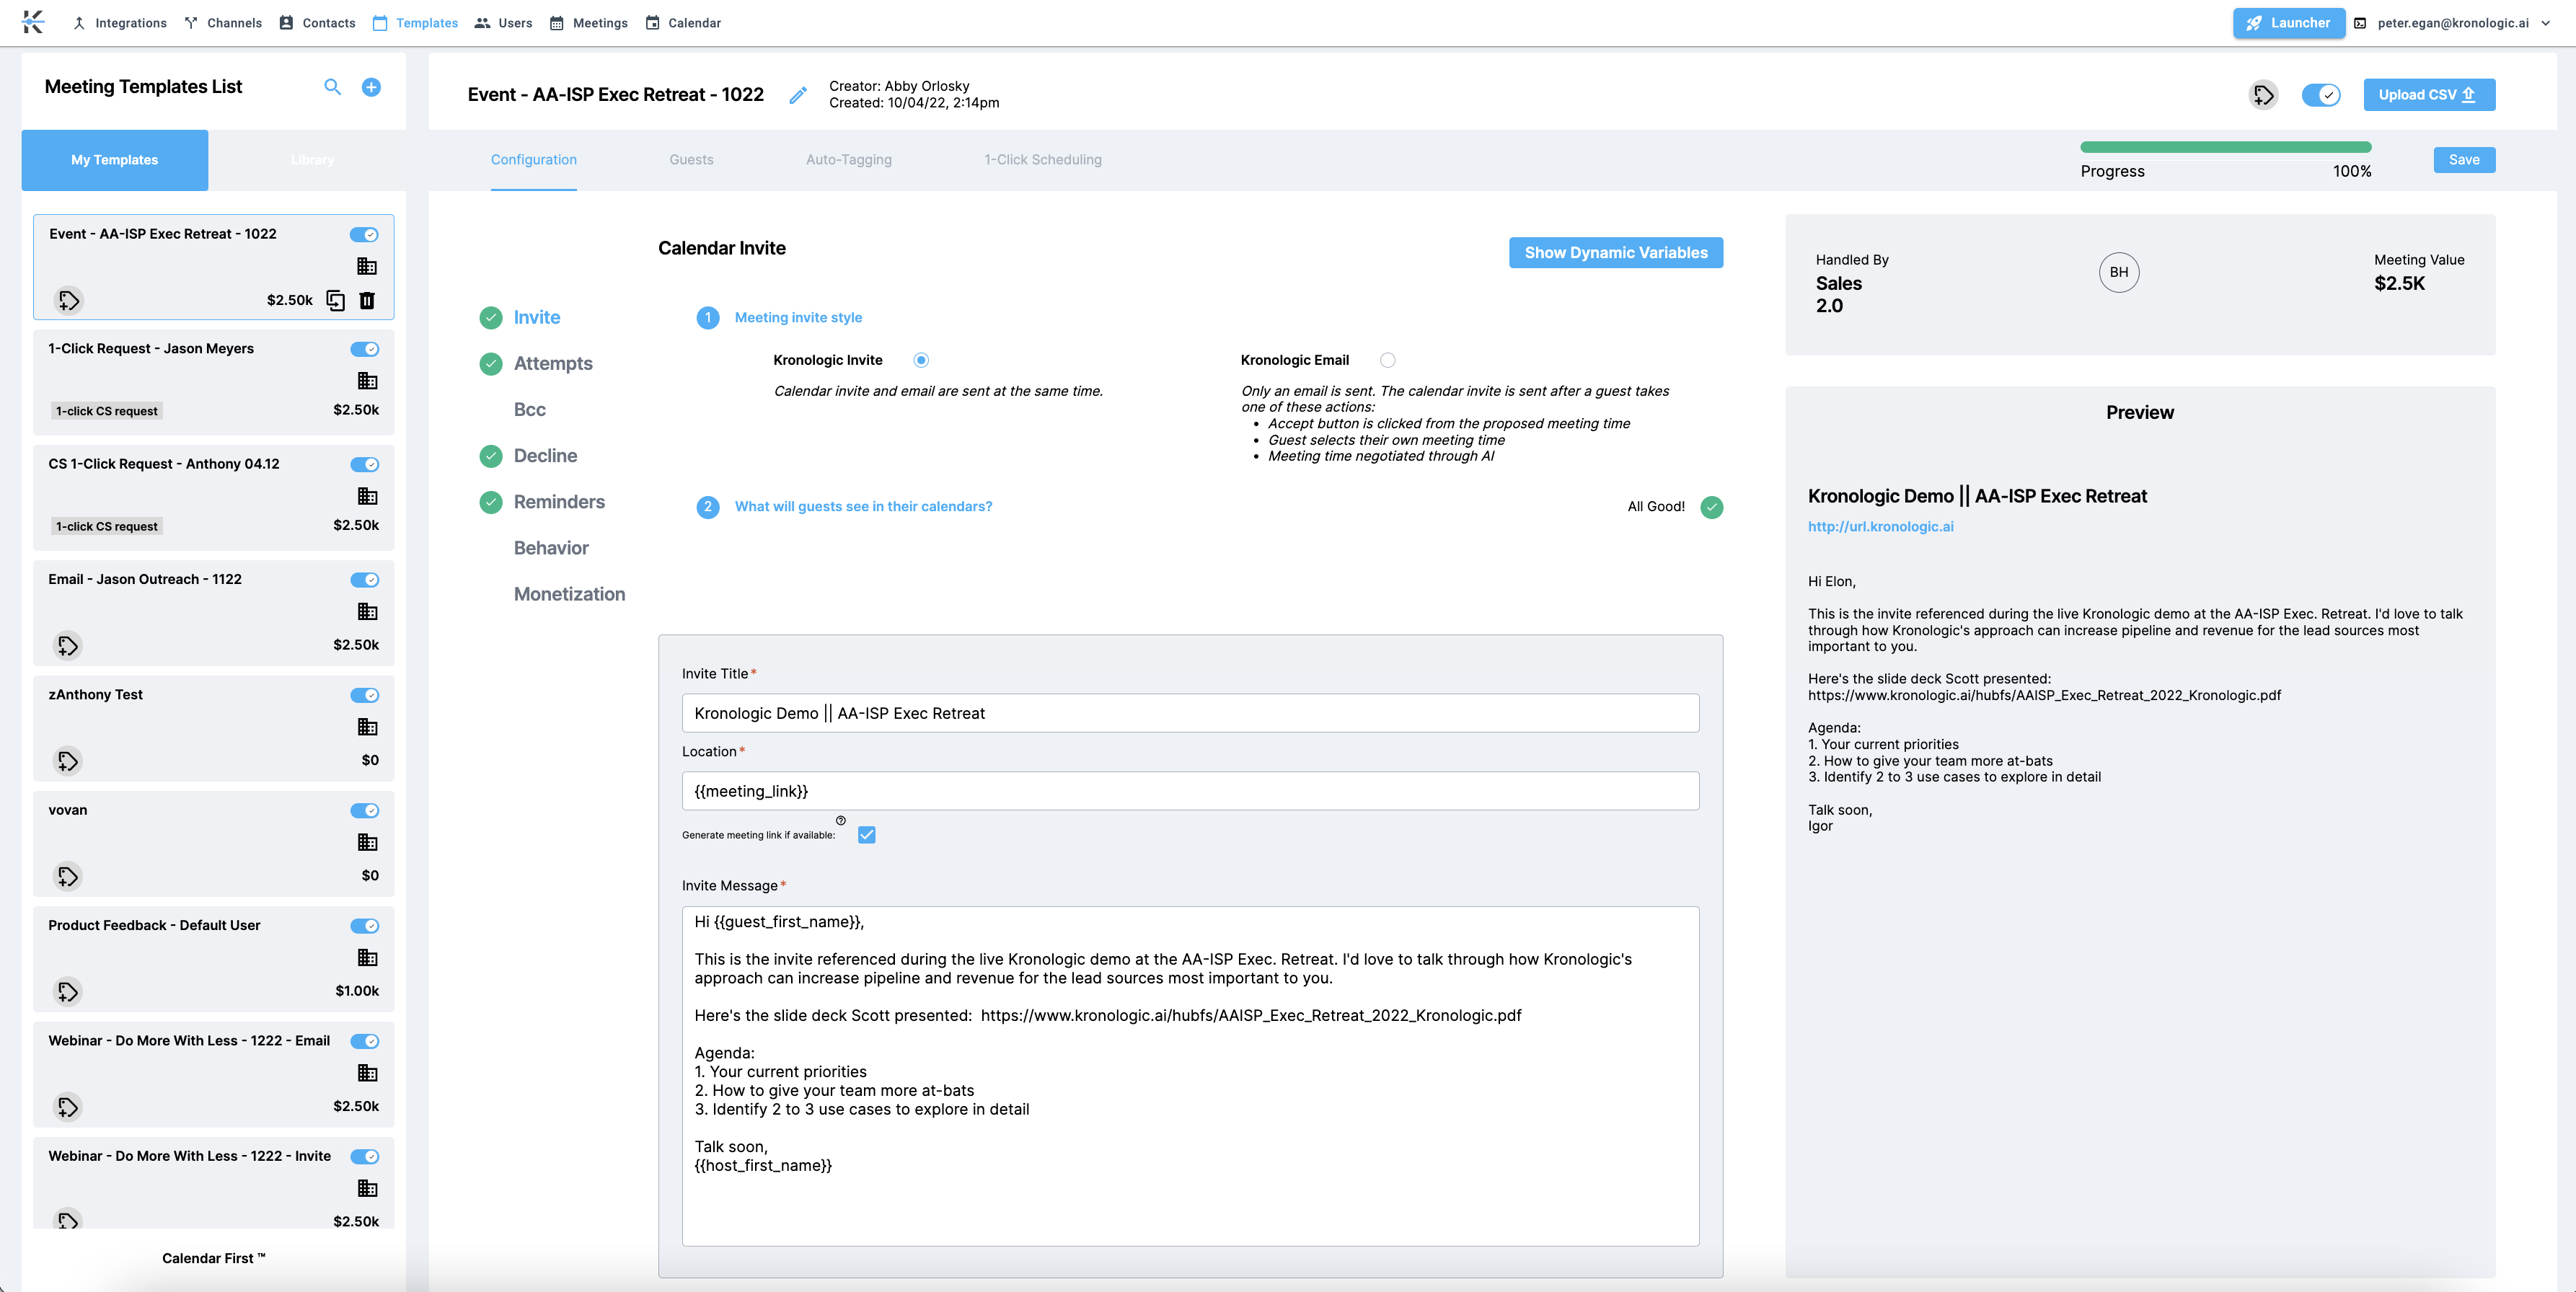This screenshot has width=2576, height=1292.
Task: Click building icon on vovan card
Action: point(367,842)
